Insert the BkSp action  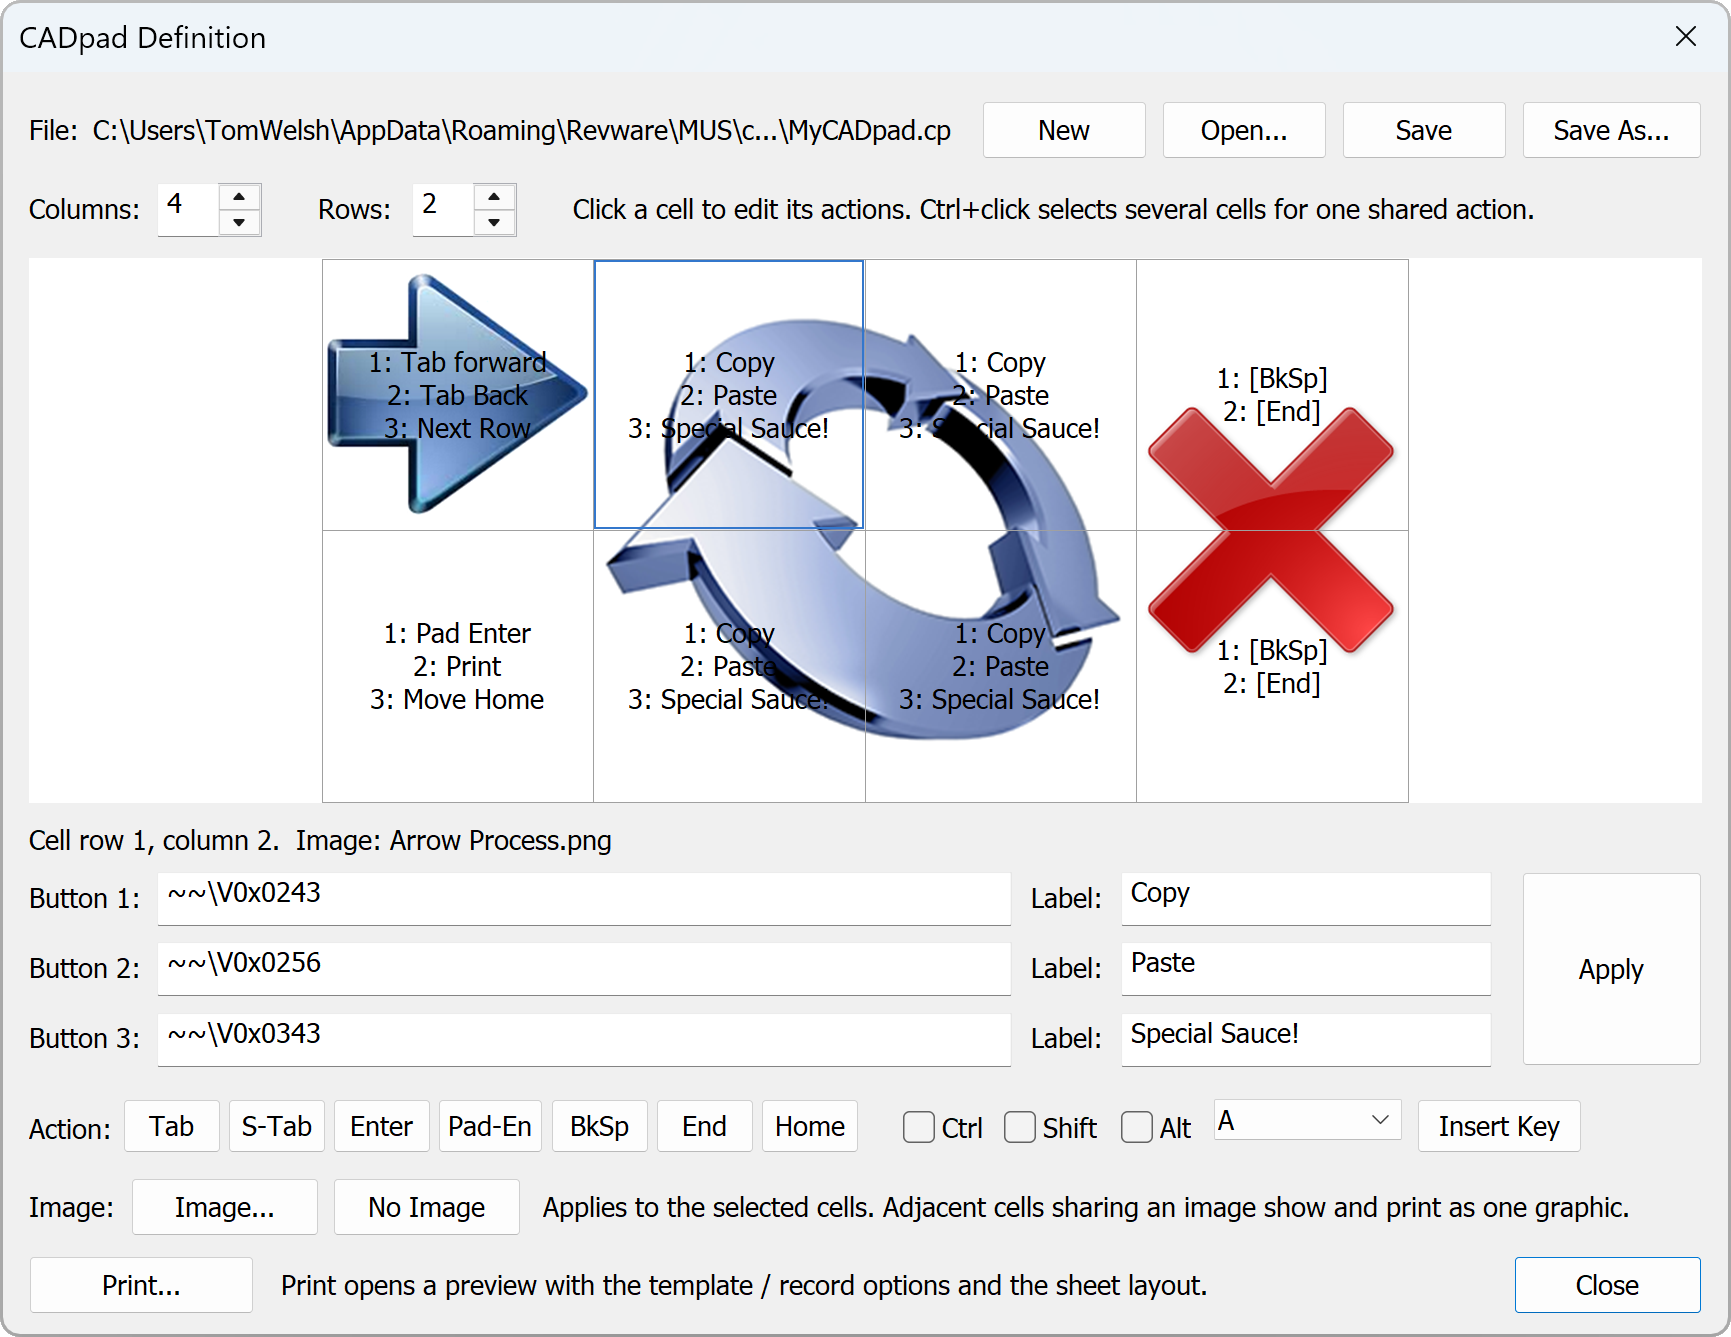click(x=600, y=1126)
